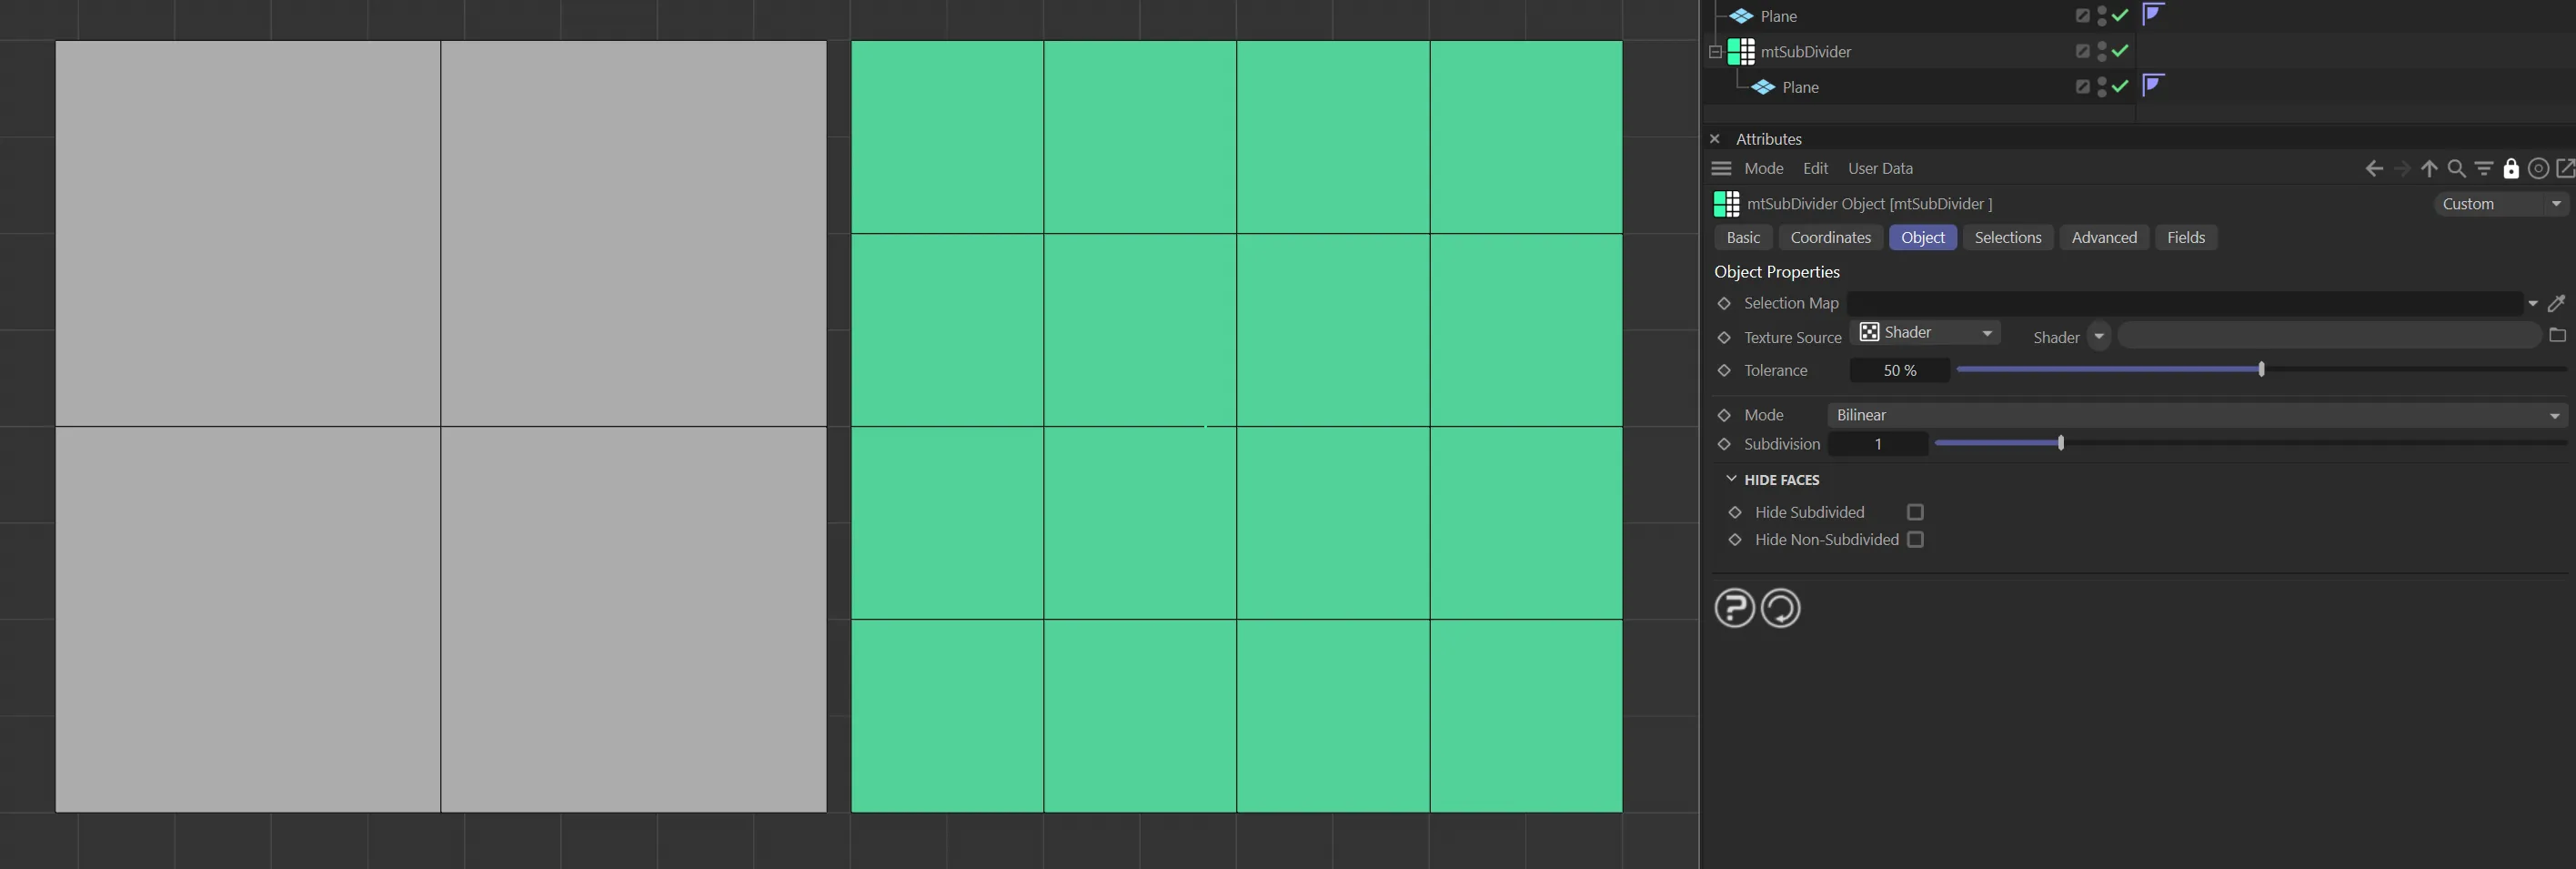Viewport: 2576px width, 869px height.
Task: Open the User Data menu
Action: (1880, 169)
